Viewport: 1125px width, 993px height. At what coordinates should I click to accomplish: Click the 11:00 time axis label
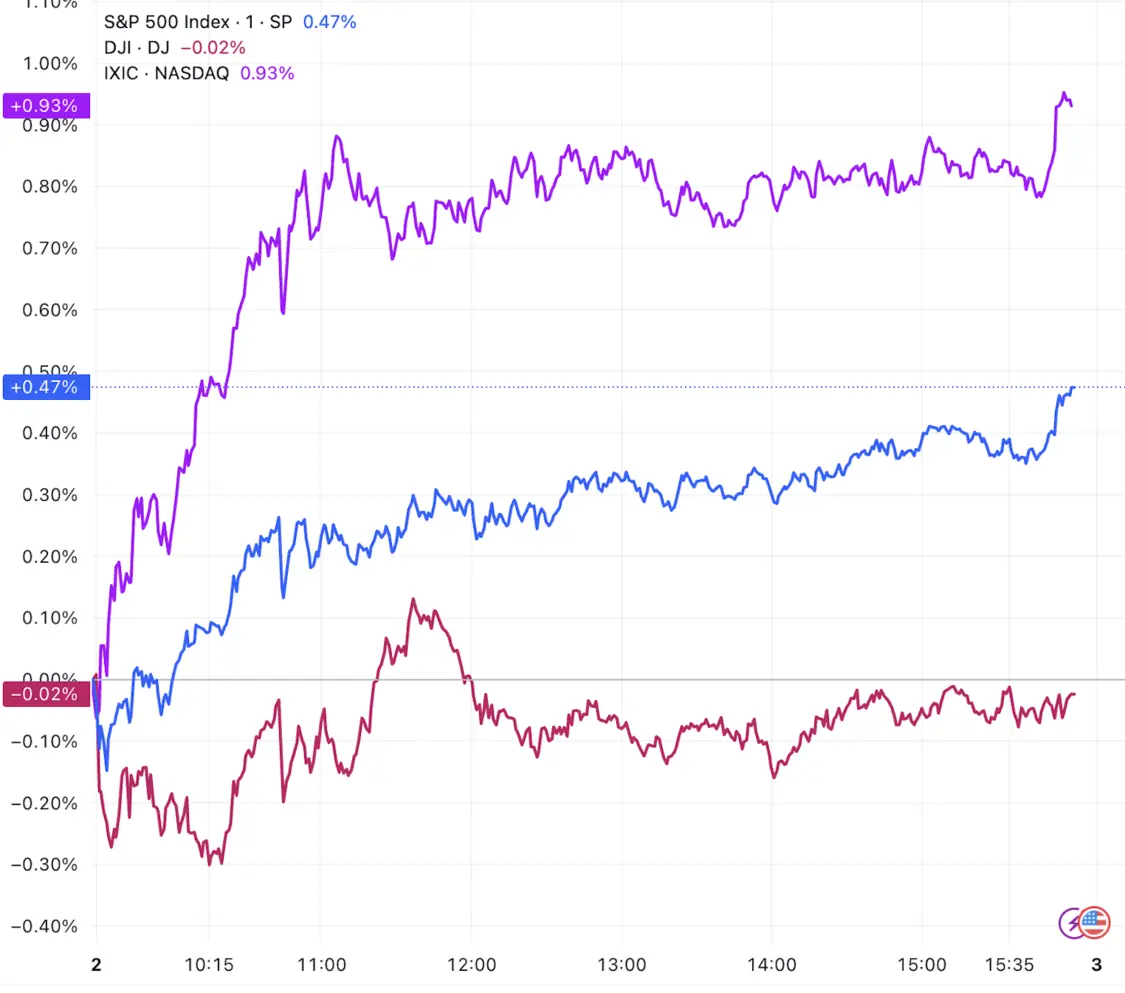[322, 966]
